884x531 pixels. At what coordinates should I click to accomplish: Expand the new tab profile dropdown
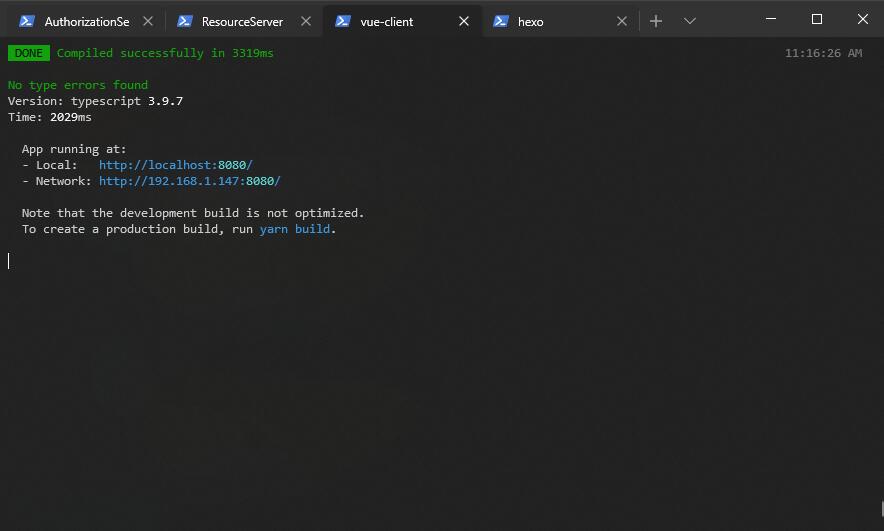click(689, 21)
